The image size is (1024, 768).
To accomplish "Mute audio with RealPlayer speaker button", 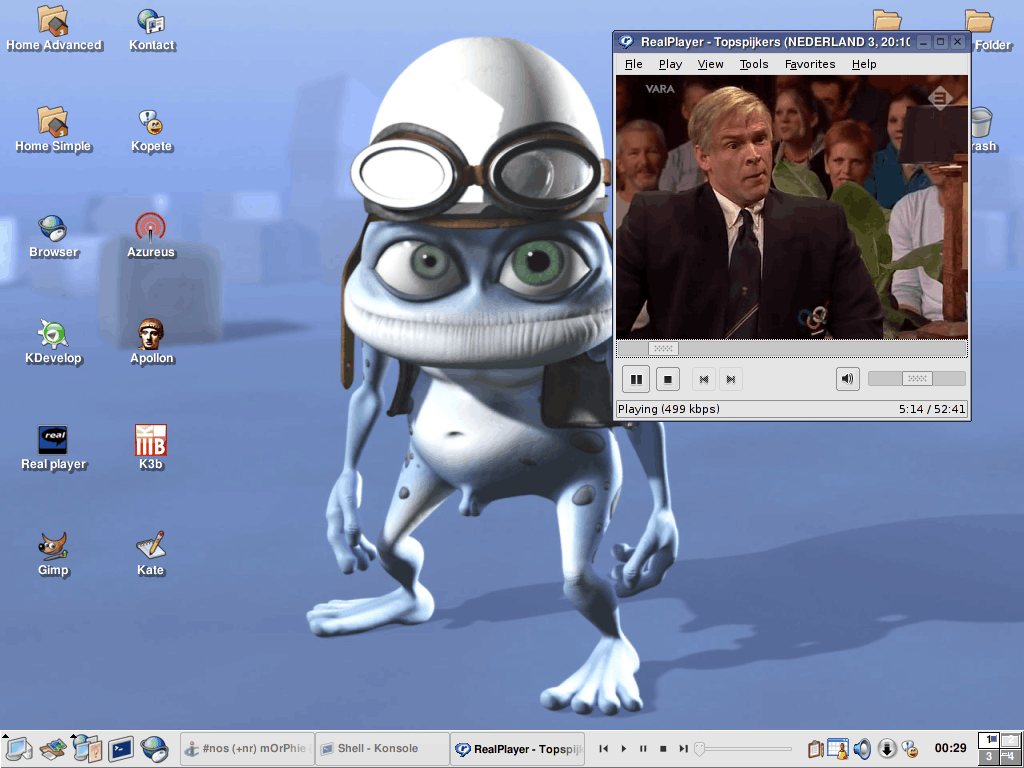I will click(x=848, y=378).
